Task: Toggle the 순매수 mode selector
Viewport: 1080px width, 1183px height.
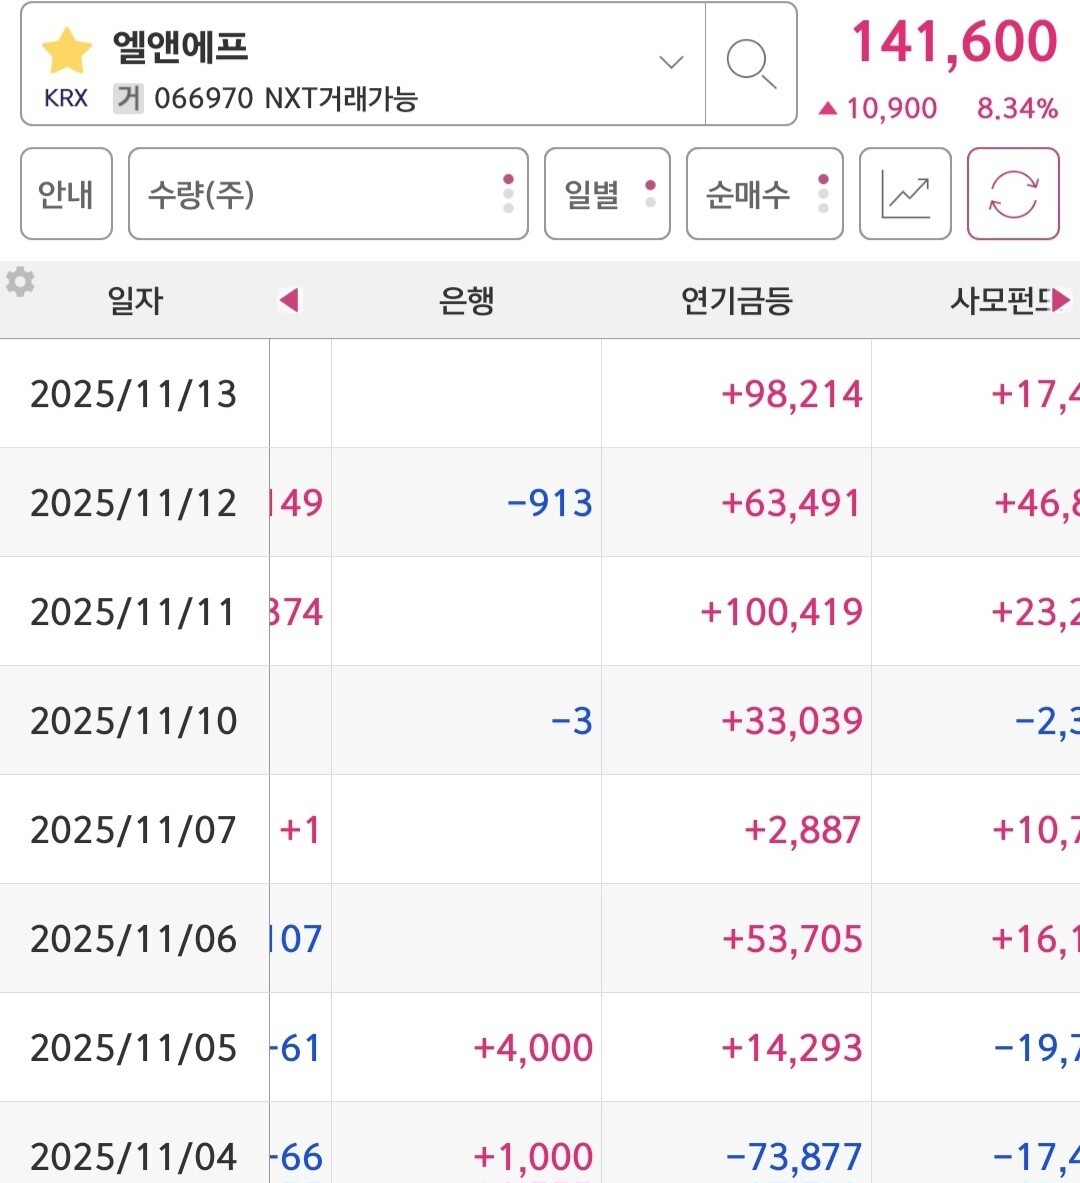Action: pyautogui.click(x=764, y=194)
